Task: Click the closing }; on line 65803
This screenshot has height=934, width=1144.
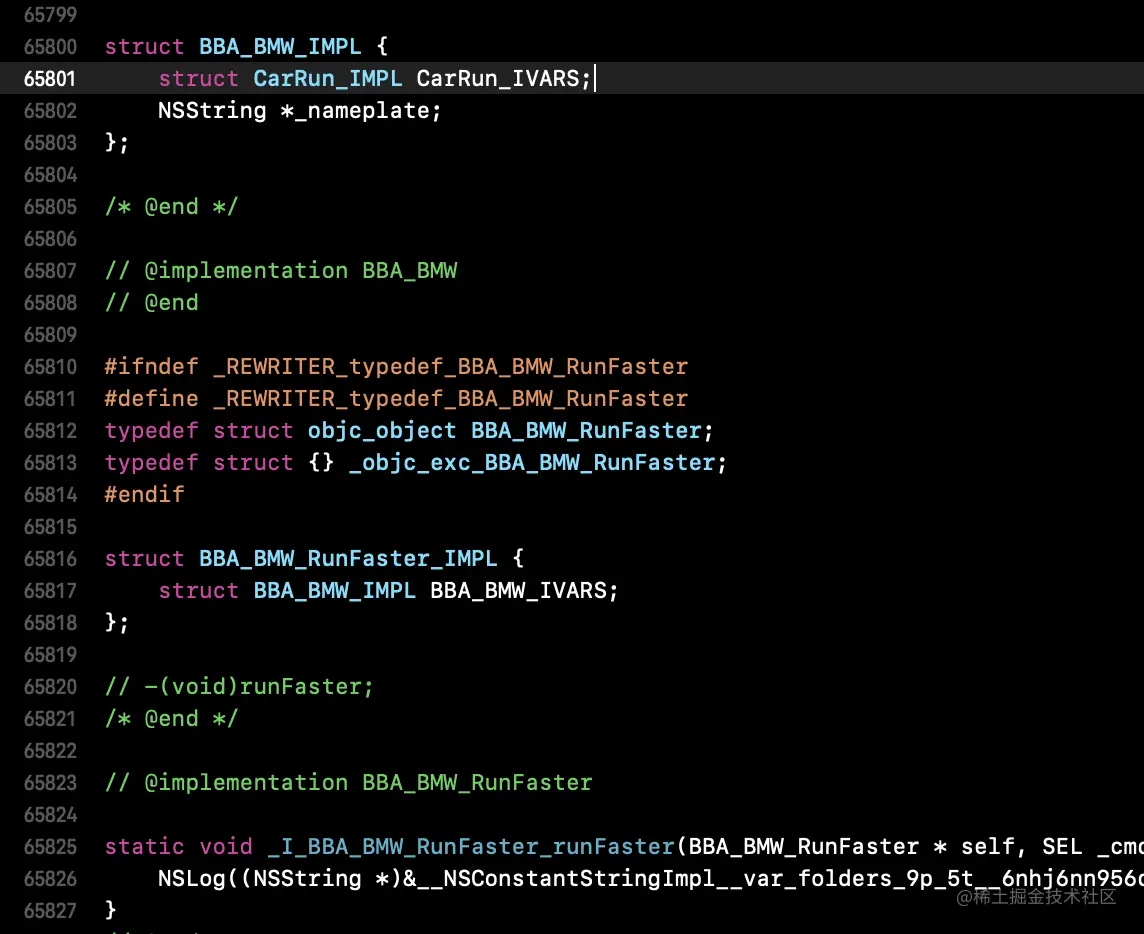Action: click(117, 143)
